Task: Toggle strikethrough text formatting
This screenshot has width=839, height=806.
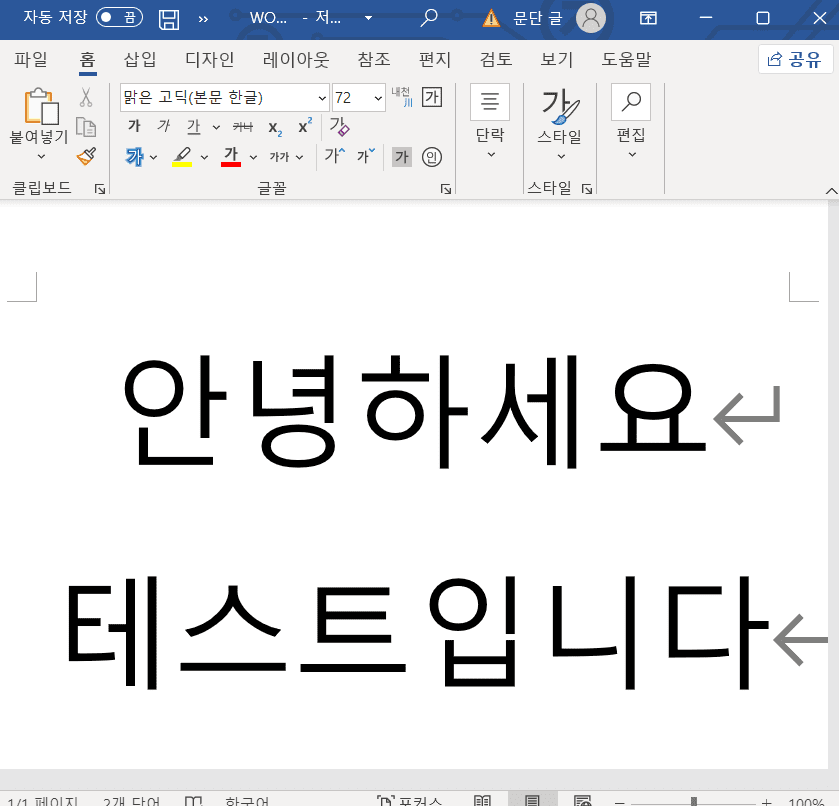Action: (242, 127)
